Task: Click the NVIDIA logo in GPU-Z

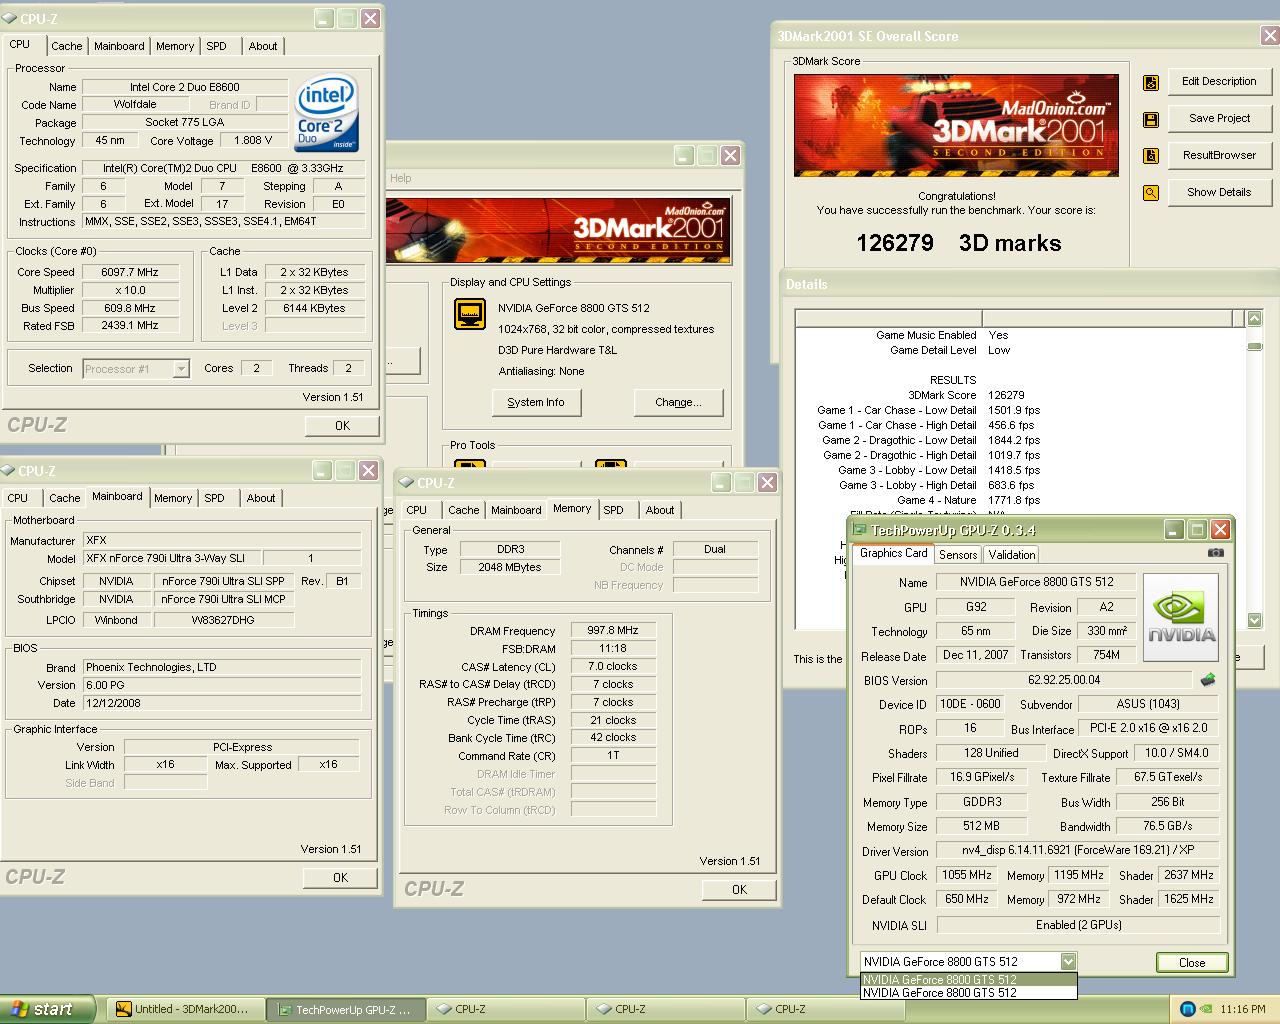Action: pyautogui.click(x=1181, y=617)
